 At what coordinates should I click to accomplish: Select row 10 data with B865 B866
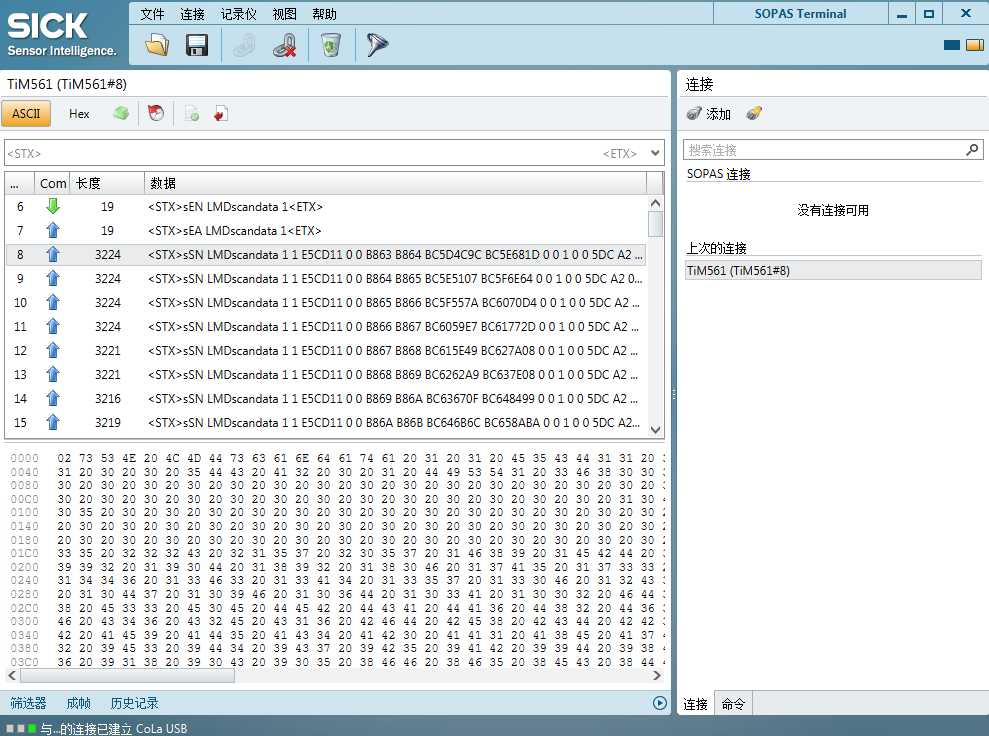(326, 302)
